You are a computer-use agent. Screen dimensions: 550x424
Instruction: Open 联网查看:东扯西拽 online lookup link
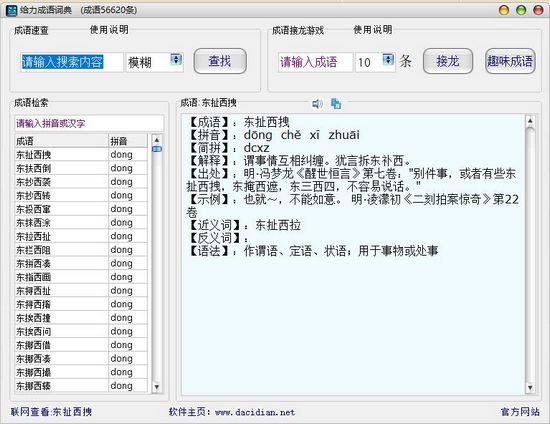click(x=51, y=411)
